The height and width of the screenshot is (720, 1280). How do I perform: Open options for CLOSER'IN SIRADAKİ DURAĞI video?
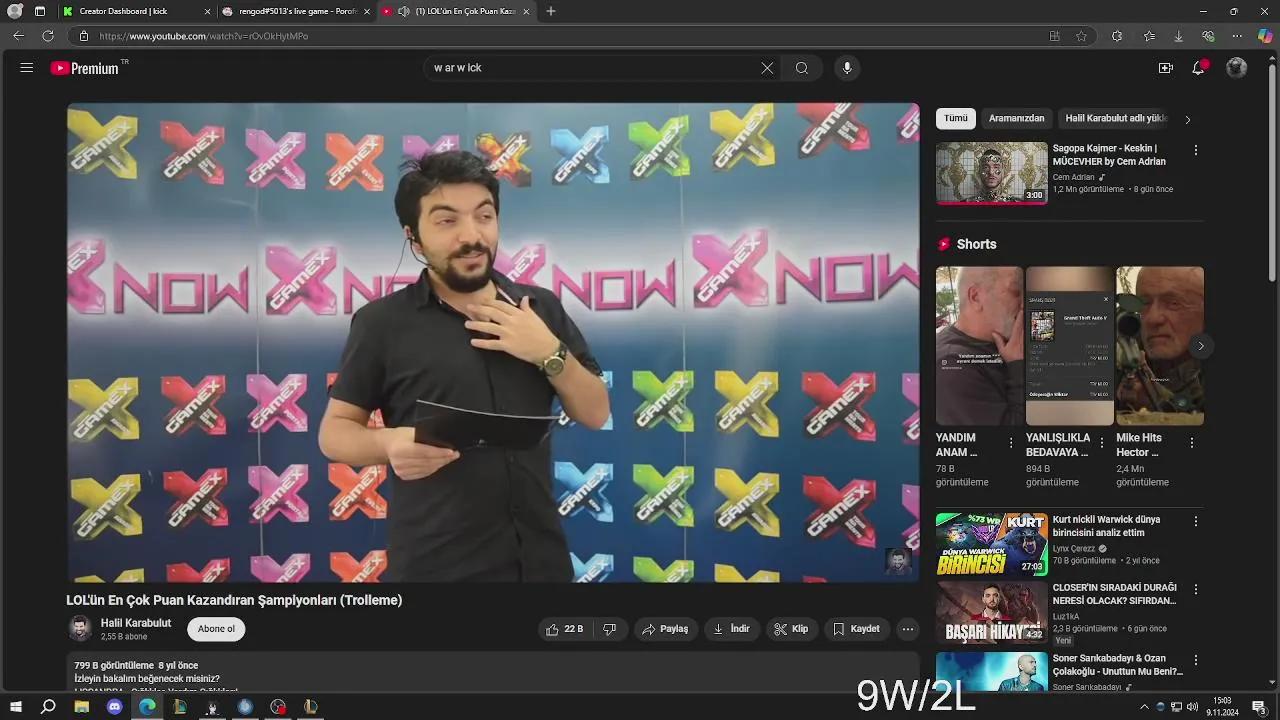click(x=1195, y=589)
